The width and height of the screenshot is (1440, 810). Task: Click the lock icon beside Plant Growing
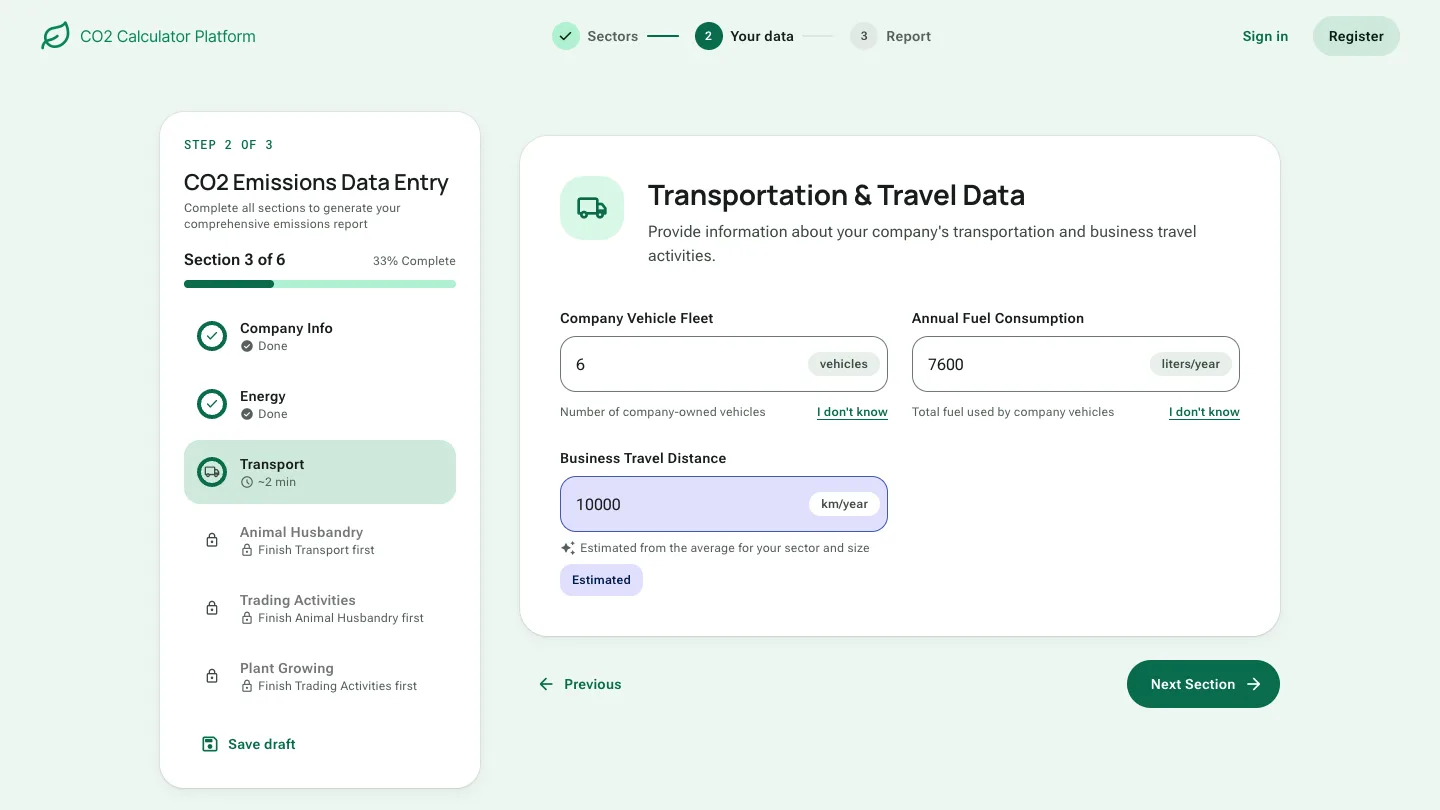click(x=212, y=676)
